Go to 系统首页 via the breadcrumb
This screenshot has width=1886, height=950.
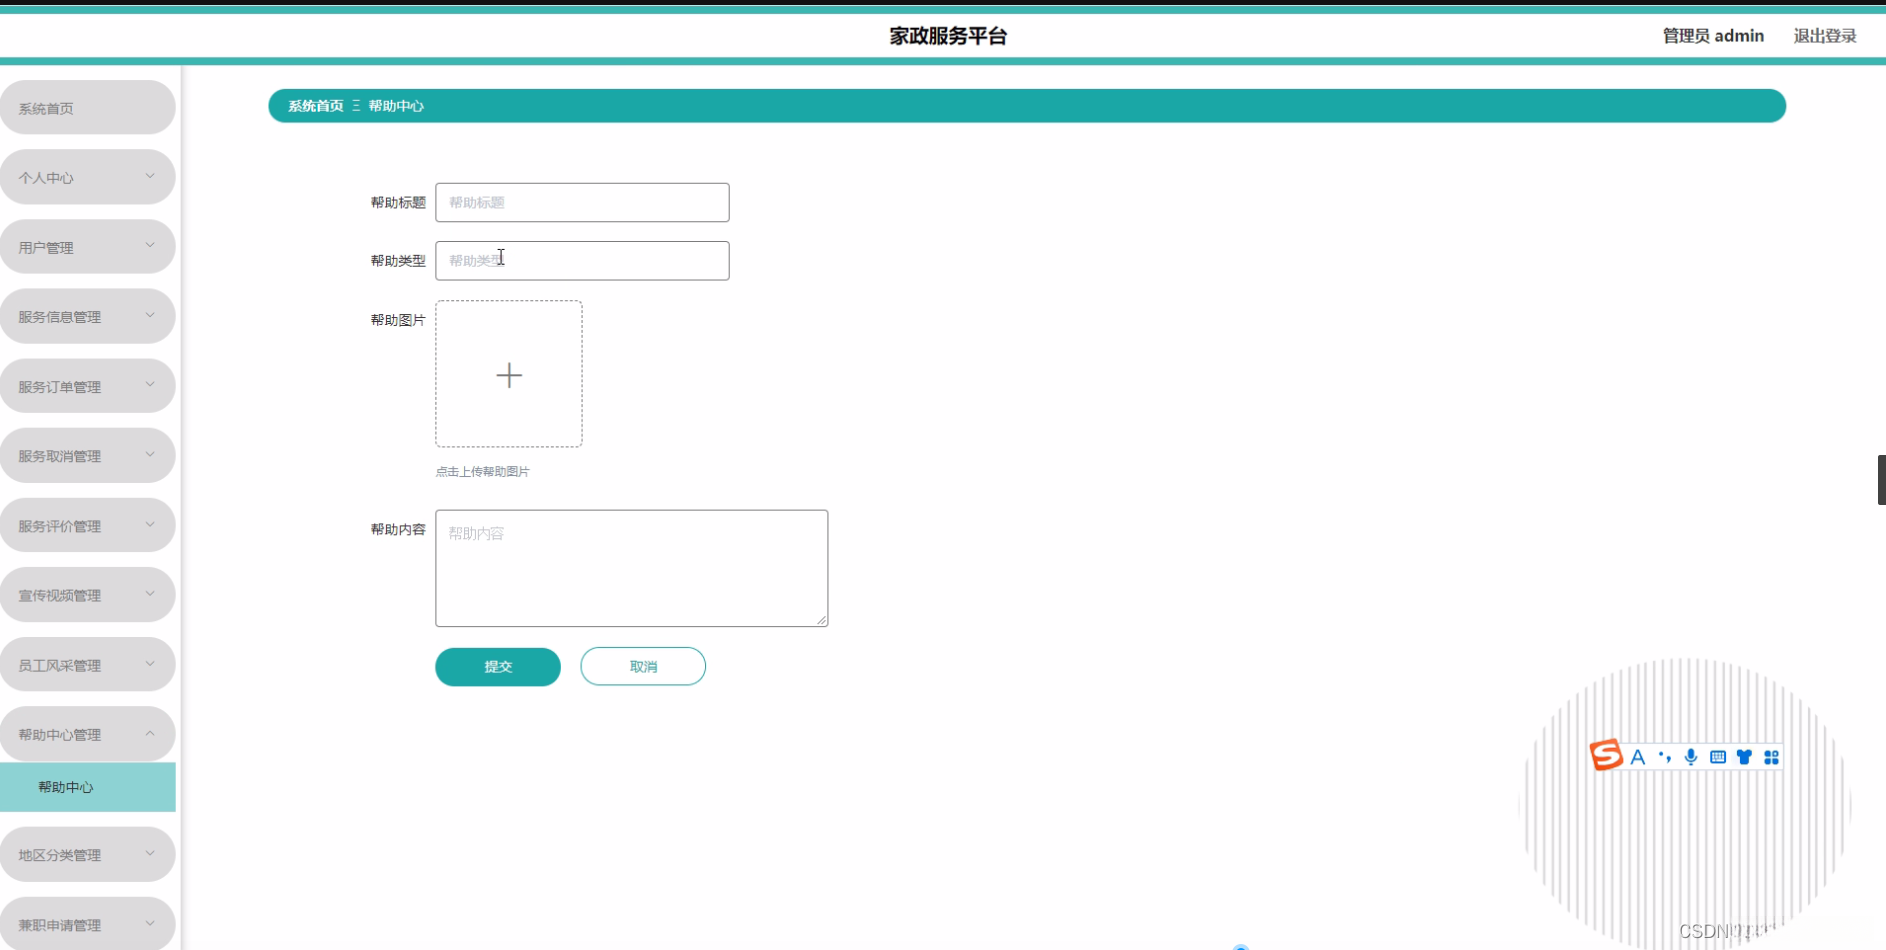(316, 106)
